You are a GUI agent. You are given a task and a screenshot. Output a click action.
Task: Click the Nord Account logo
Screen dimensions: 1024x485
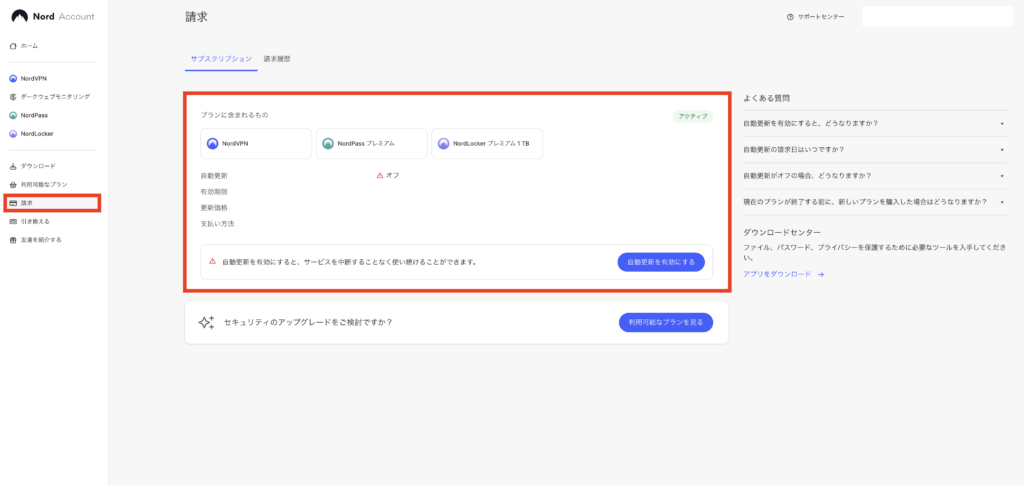53,16
